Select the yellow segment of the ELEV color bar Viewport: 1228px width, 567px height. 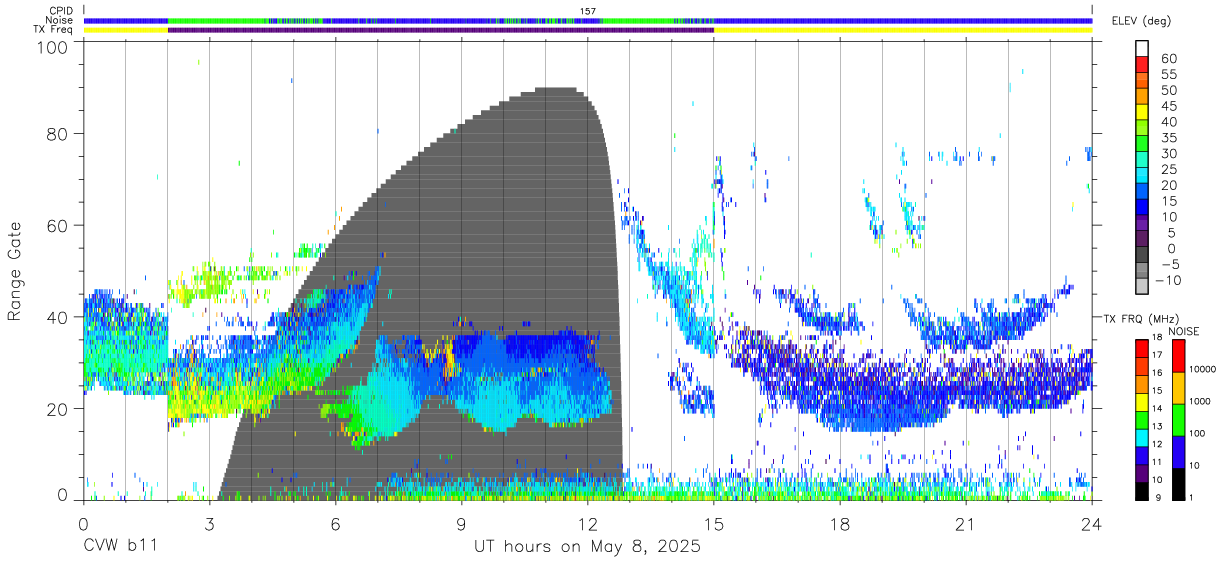(x=1142, y=112)
